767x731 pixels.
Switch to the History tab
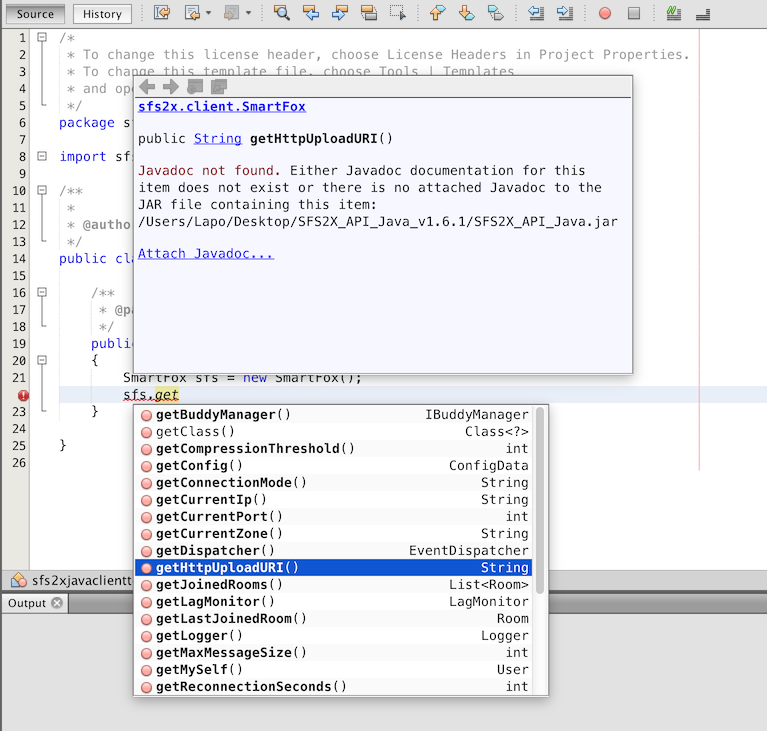click(x=102, y=14)
